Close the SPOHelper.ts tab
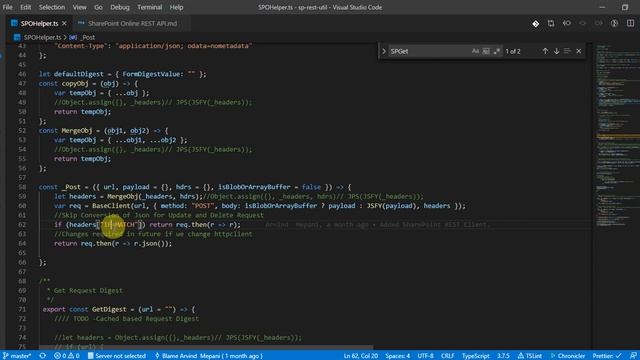The image size is (640, 360). click(64, 24)
